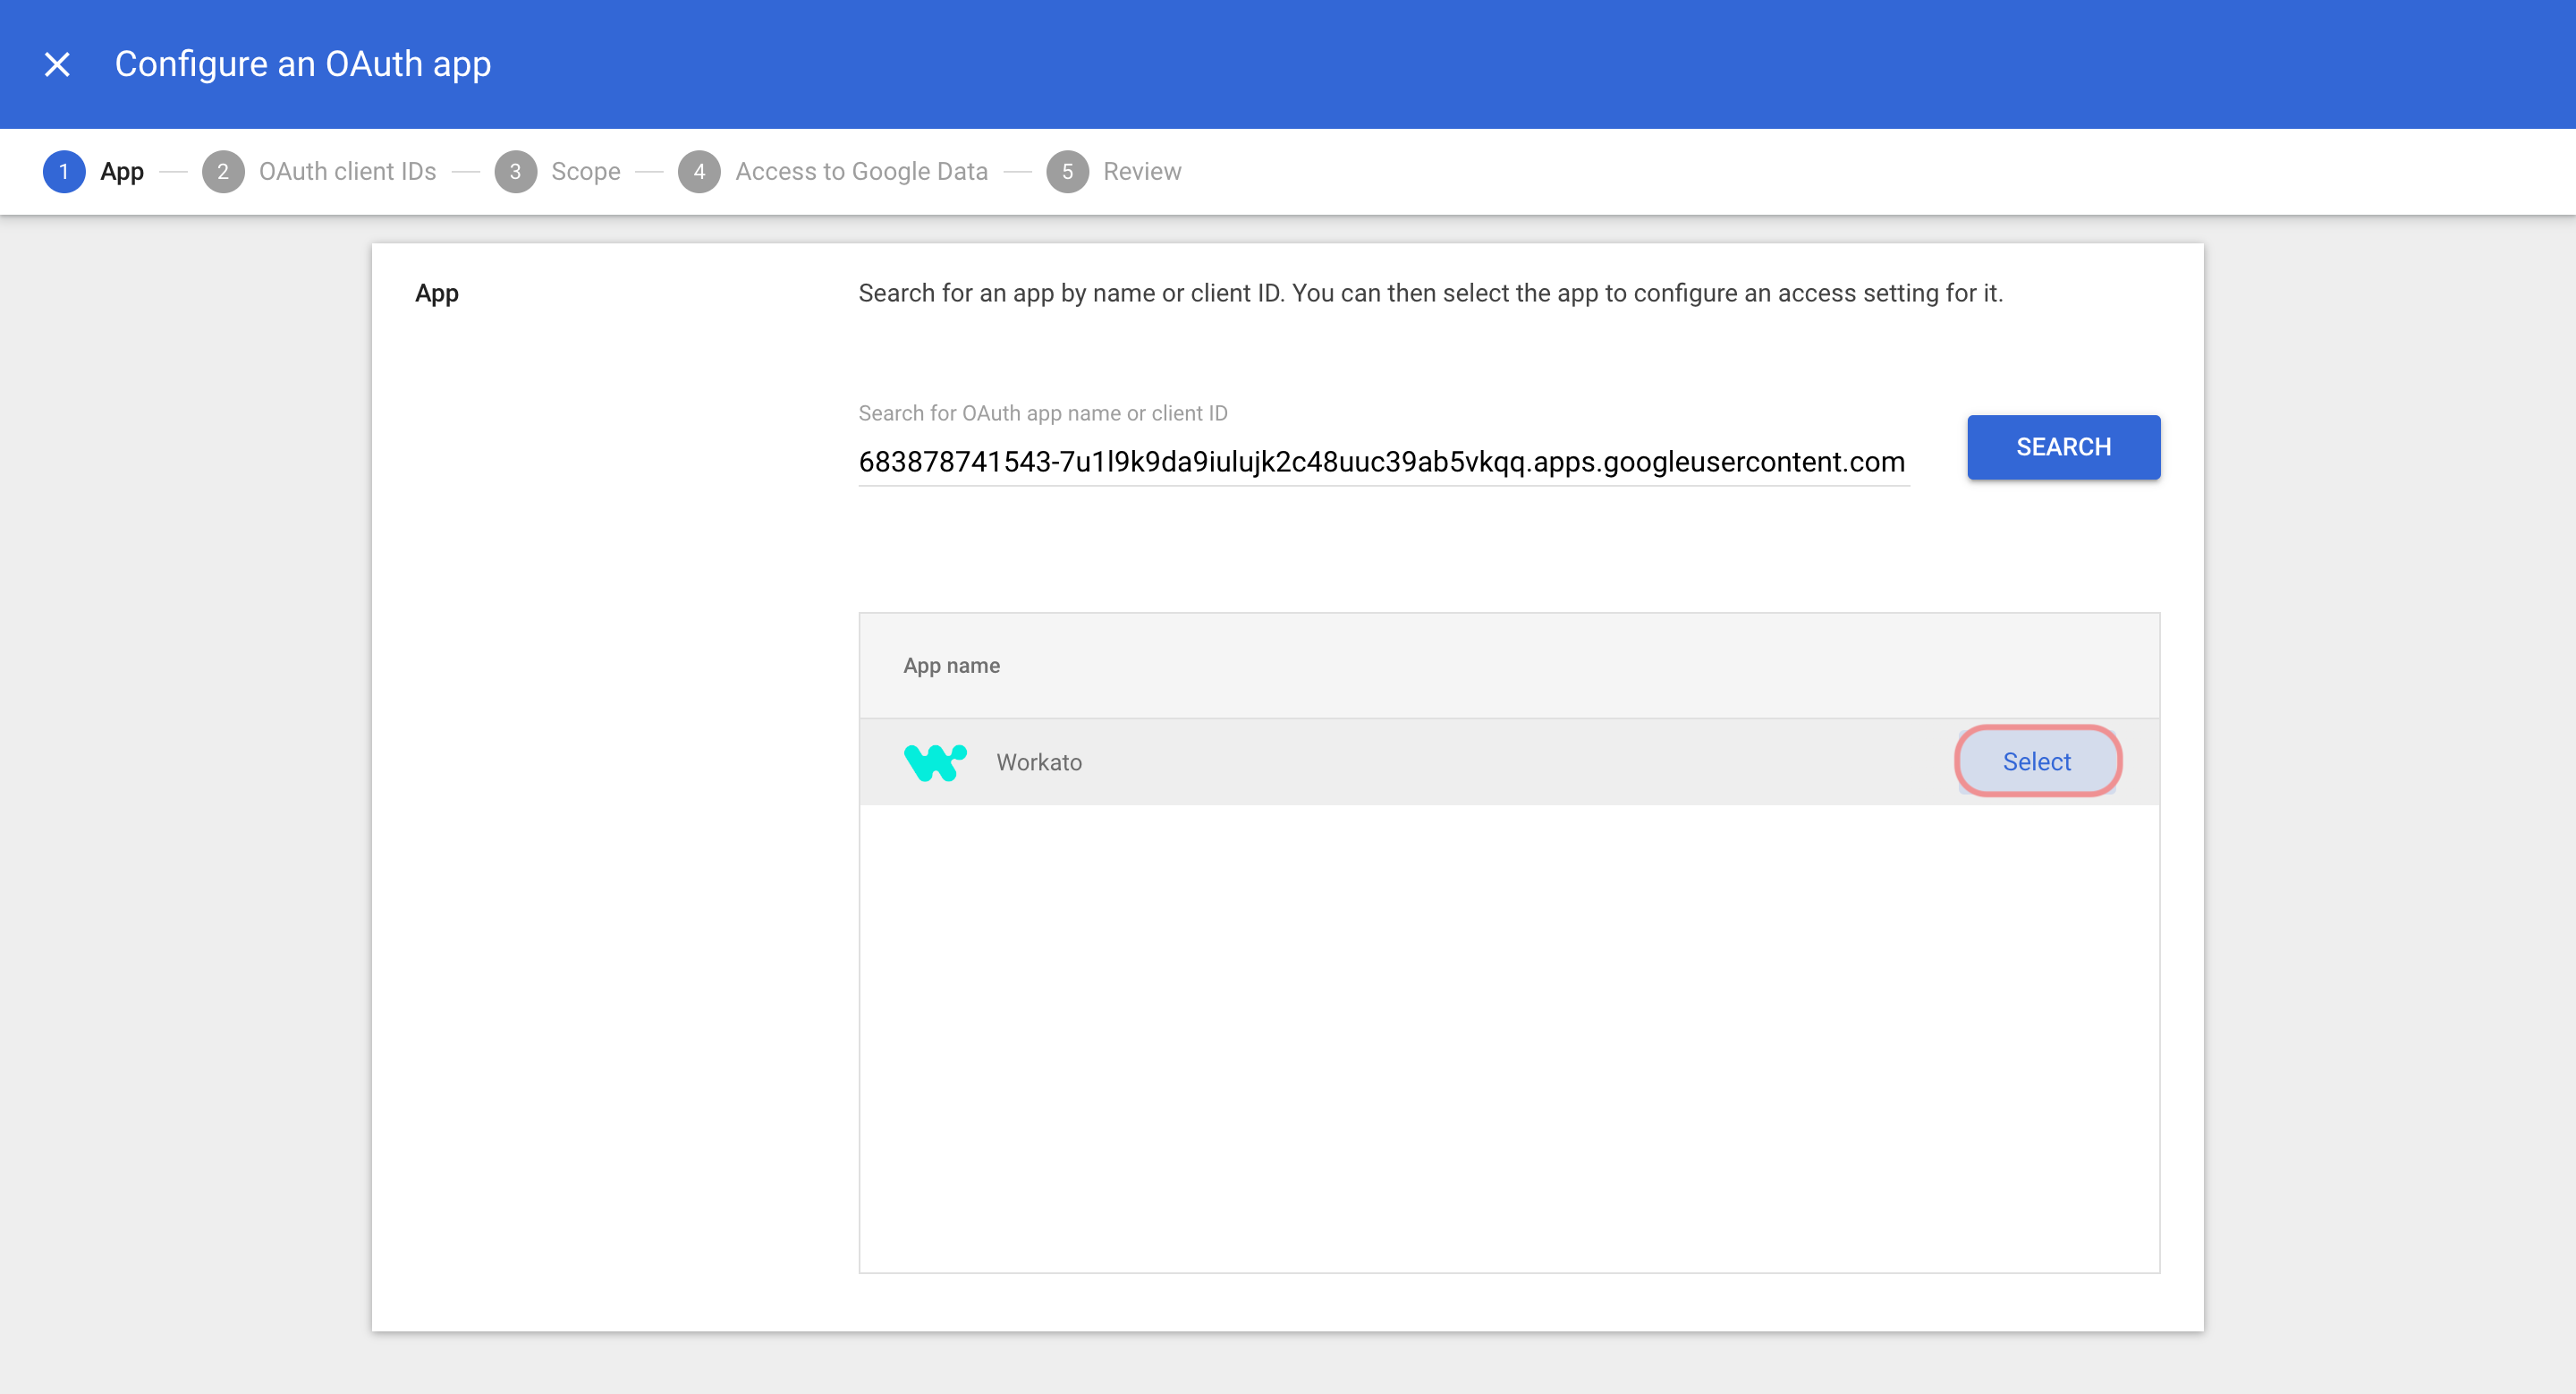Click the step 5 Review circle icon
This screenshot has height=1394, width=2576.
[1067, 170]
